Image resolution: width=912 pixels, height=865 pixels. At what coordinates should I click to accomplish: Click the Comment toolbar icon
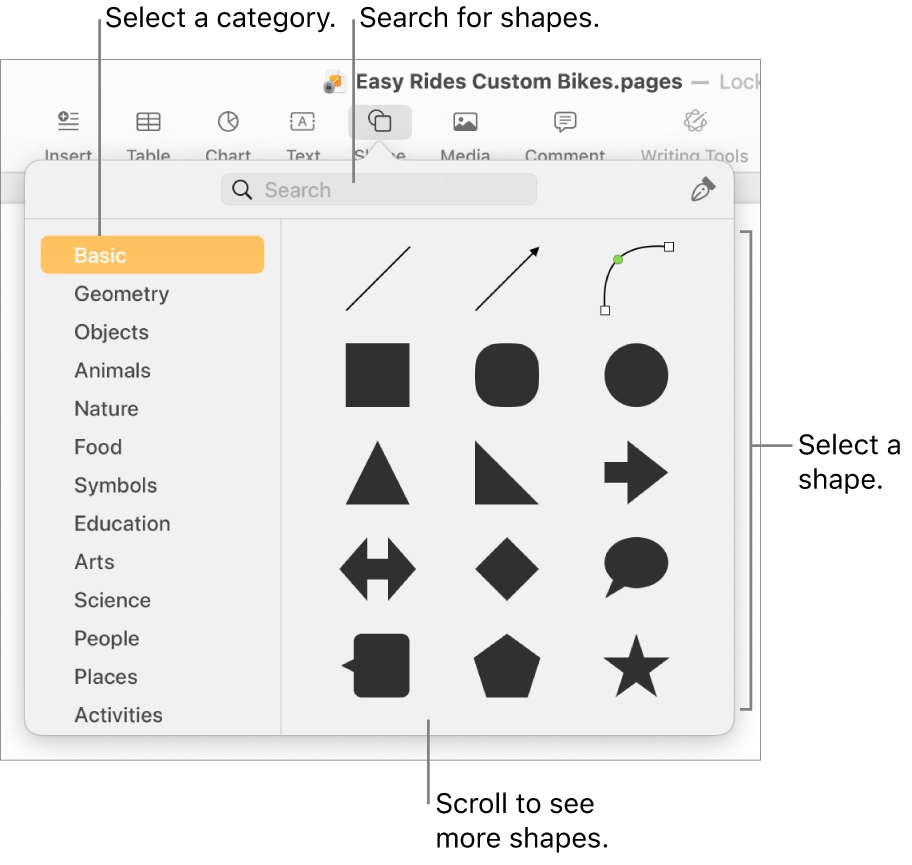565,122
